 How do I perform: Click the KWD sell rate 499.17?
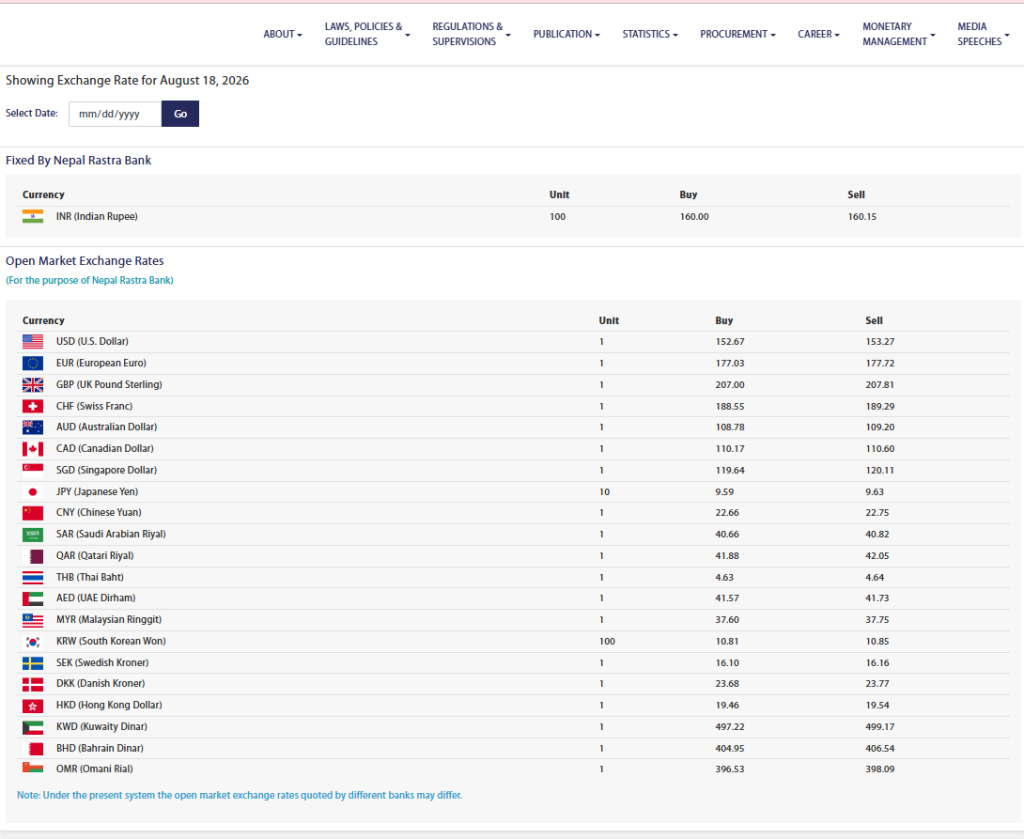click(880, 727)
